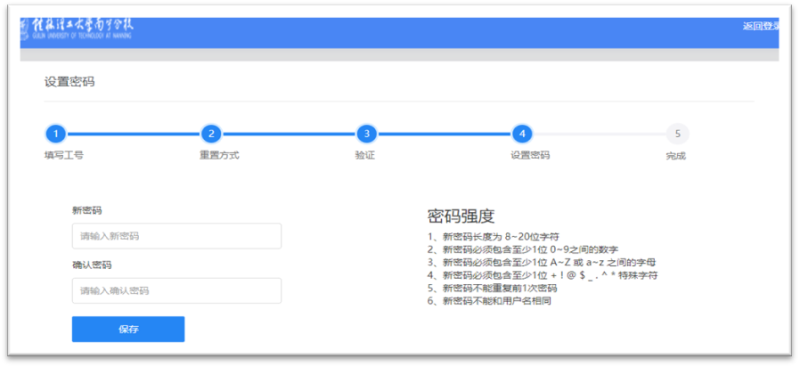The image size is (800, 367).
Task: Focus the 请输入确认密码 input field
Action: coord(177,291)
